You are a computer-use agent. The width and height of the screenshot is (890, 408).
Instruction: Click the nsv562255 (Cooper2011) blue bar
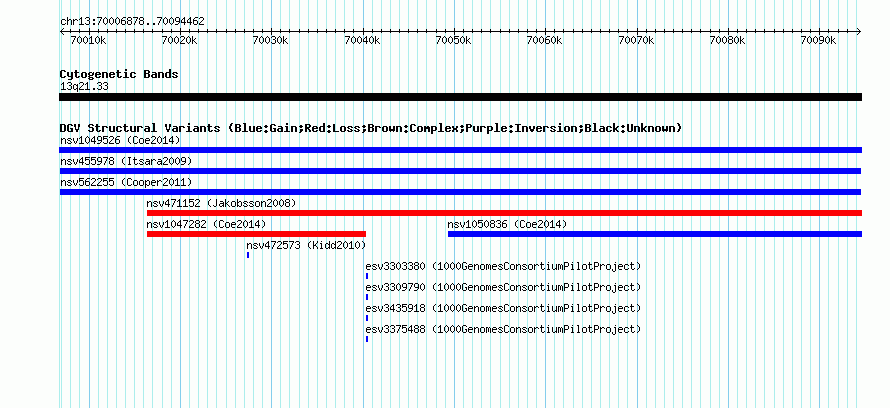click(x=460, y=192)
